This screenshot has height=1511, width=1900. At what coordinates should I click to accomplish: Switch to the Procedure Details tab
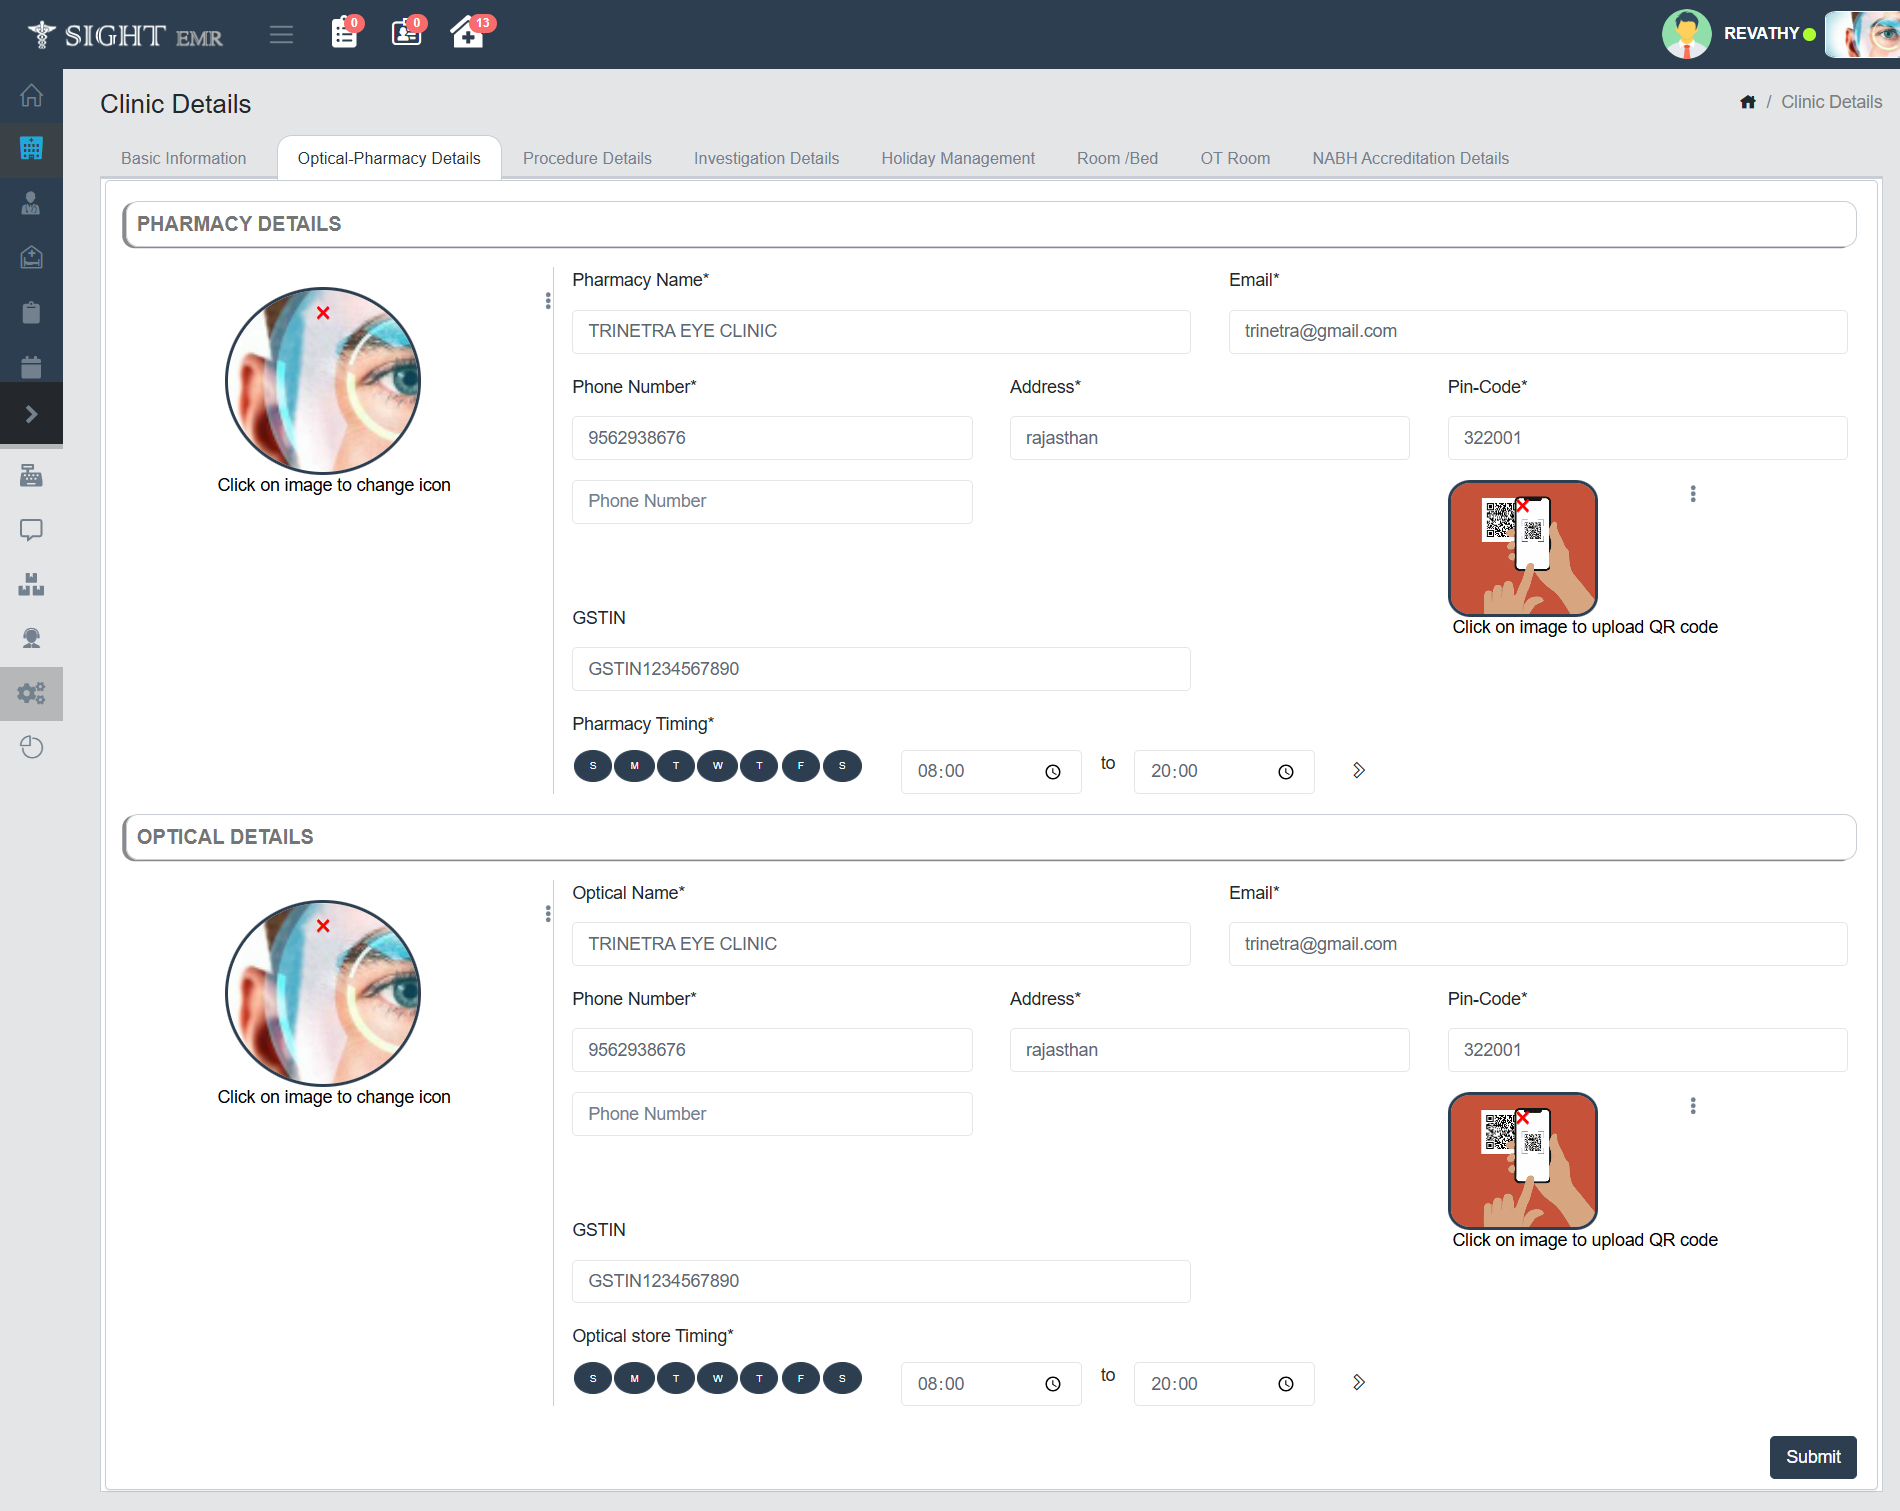click(x=587, y=158)
